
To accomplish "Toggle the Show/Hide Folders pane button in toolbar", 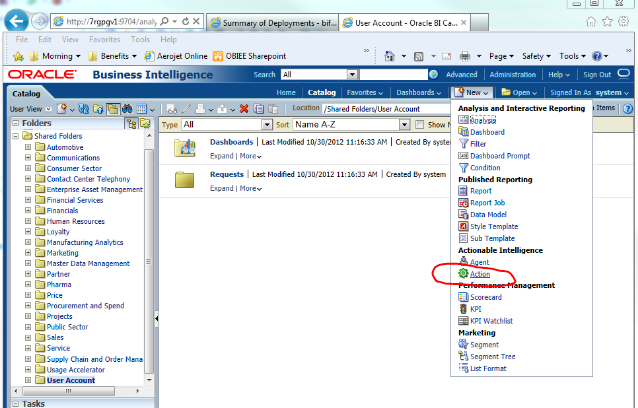I will click(113, 109).
